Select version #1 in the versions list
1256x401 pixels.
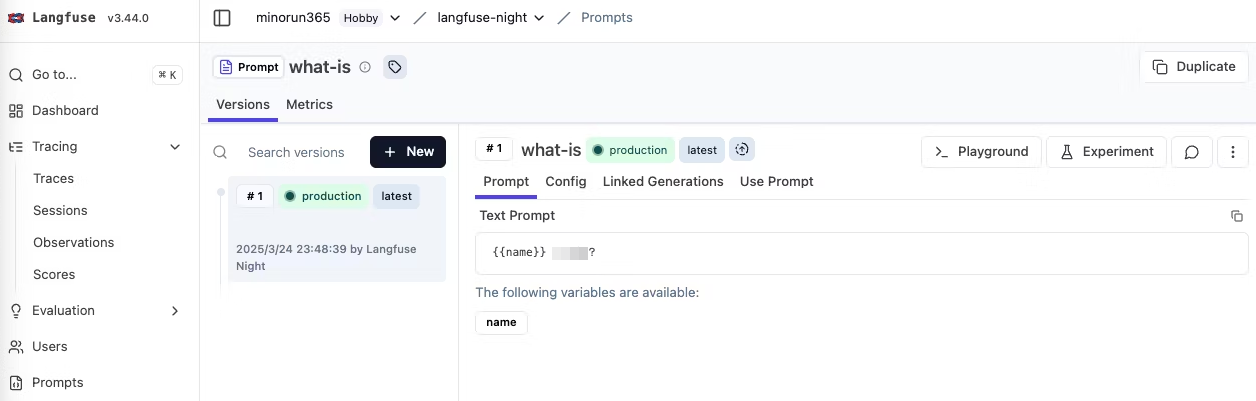point(337,230)
